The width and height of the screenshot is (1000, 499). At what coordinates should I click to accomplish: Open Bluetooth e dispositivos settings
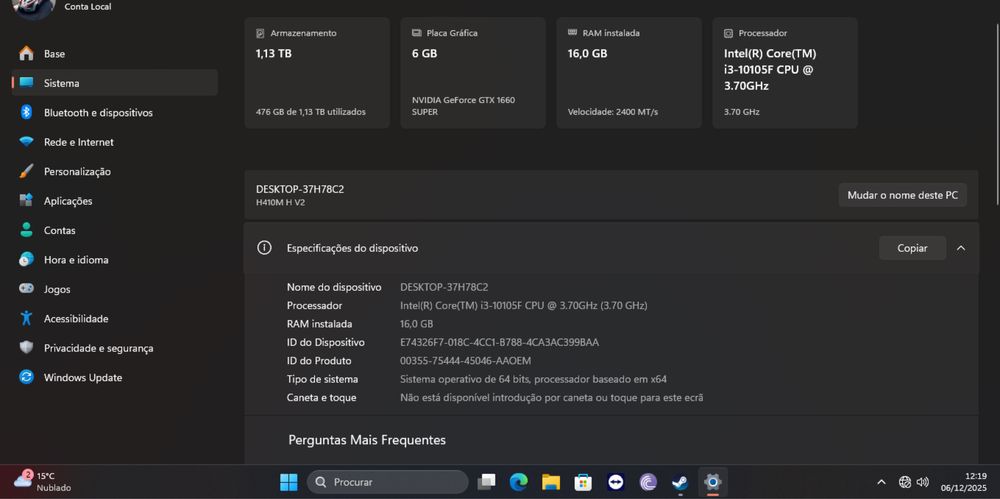(115, 112)
